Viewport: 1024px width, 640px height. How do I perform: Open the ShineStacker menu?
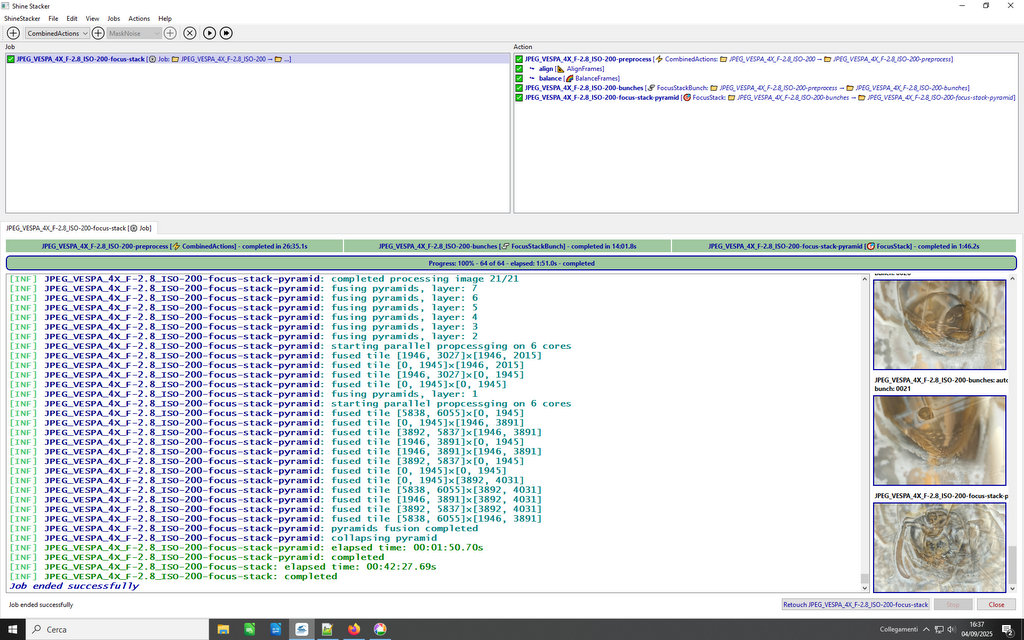[x=22, y=19]
